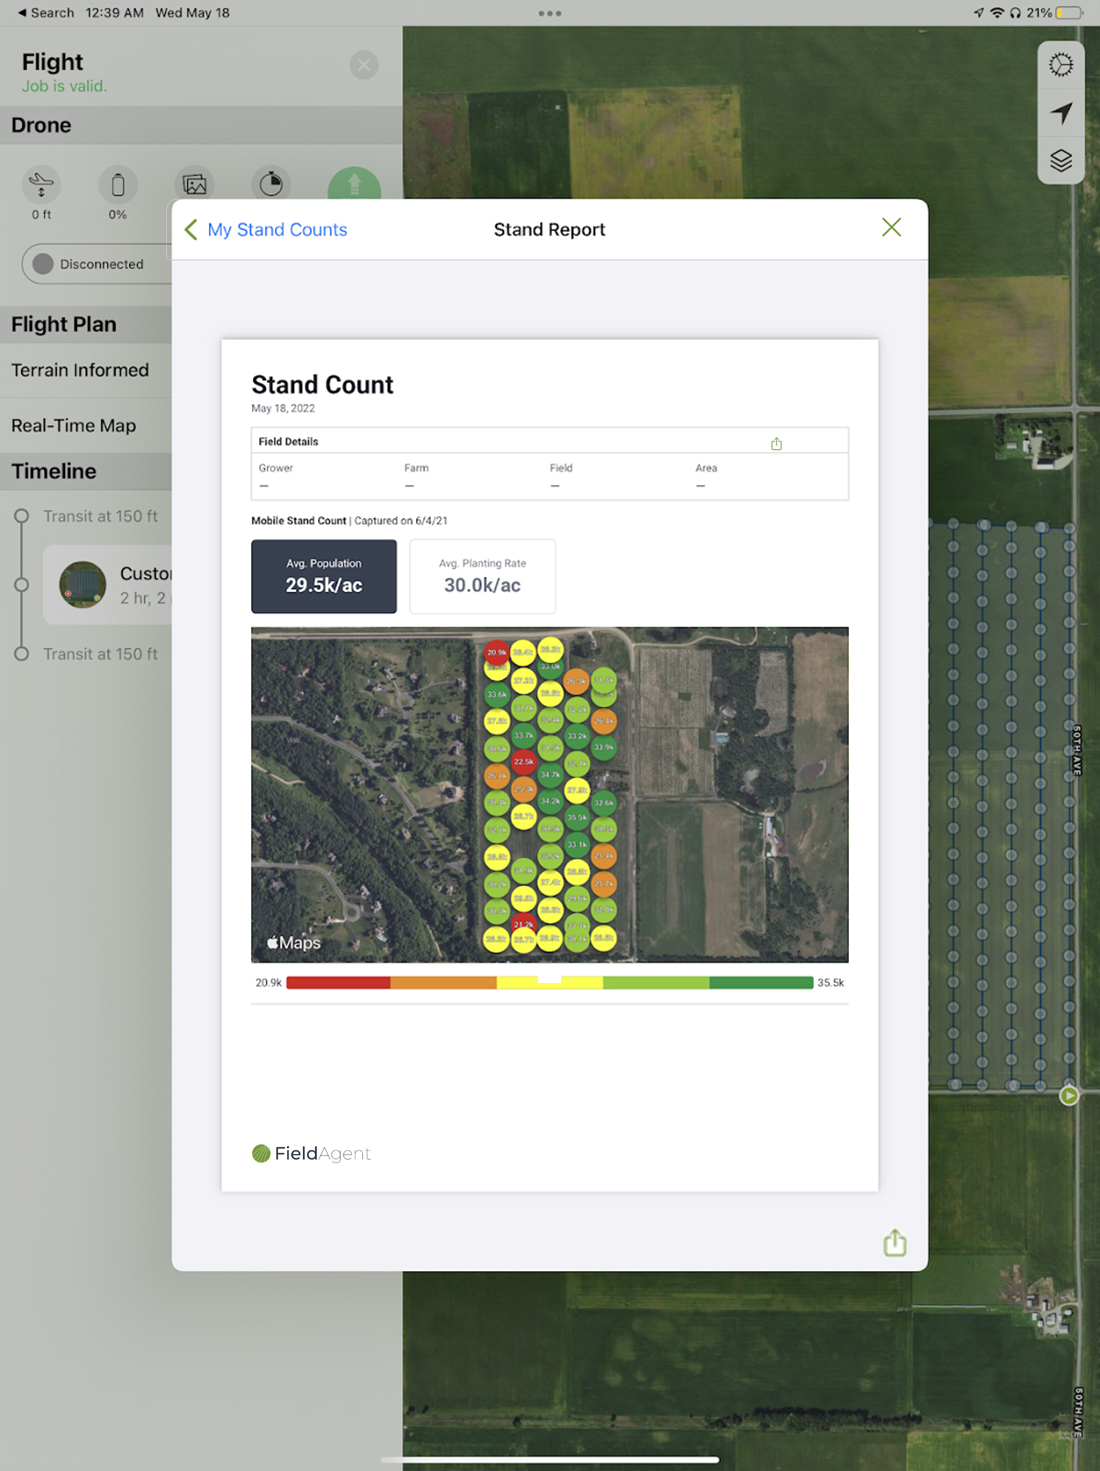Return to Search in the status bar
Screen dimensions: 1100x1471
click(x=46, y=13)
